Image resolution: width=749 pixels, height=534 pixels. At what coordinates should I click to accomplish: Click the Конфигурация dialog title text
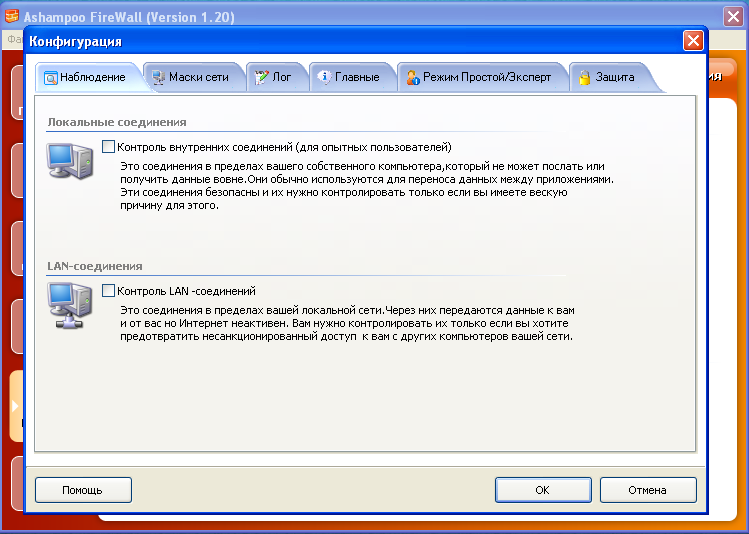pos(75,42)
